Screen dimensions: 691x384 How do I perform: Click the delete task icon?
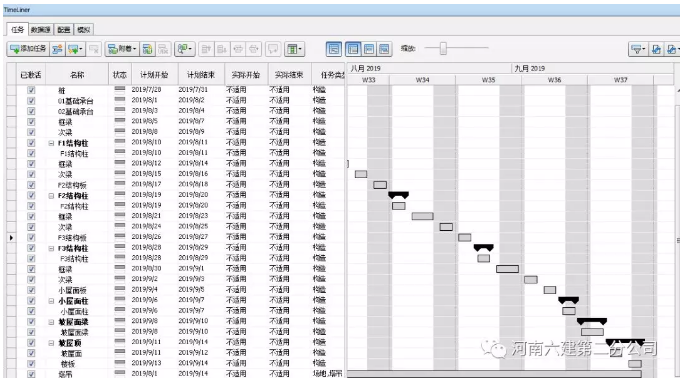tap(93, 49)
